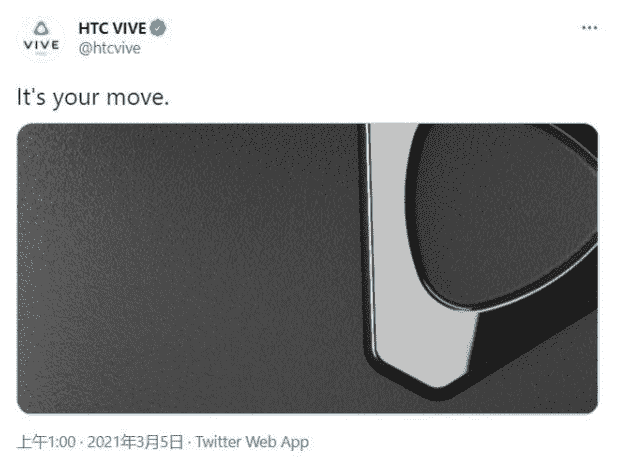The image size is (623, 465).
Task: Click the 上午1:00 timestamp
Action: click(46, 442)
